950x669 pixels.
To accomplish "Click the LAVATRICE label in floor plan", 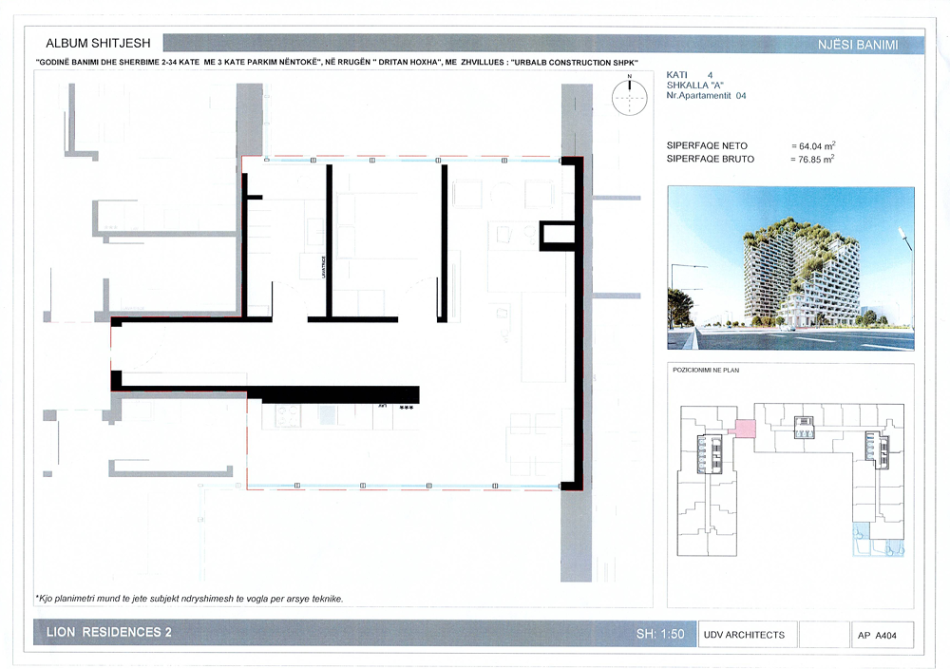I will click(x=323, y=267).
